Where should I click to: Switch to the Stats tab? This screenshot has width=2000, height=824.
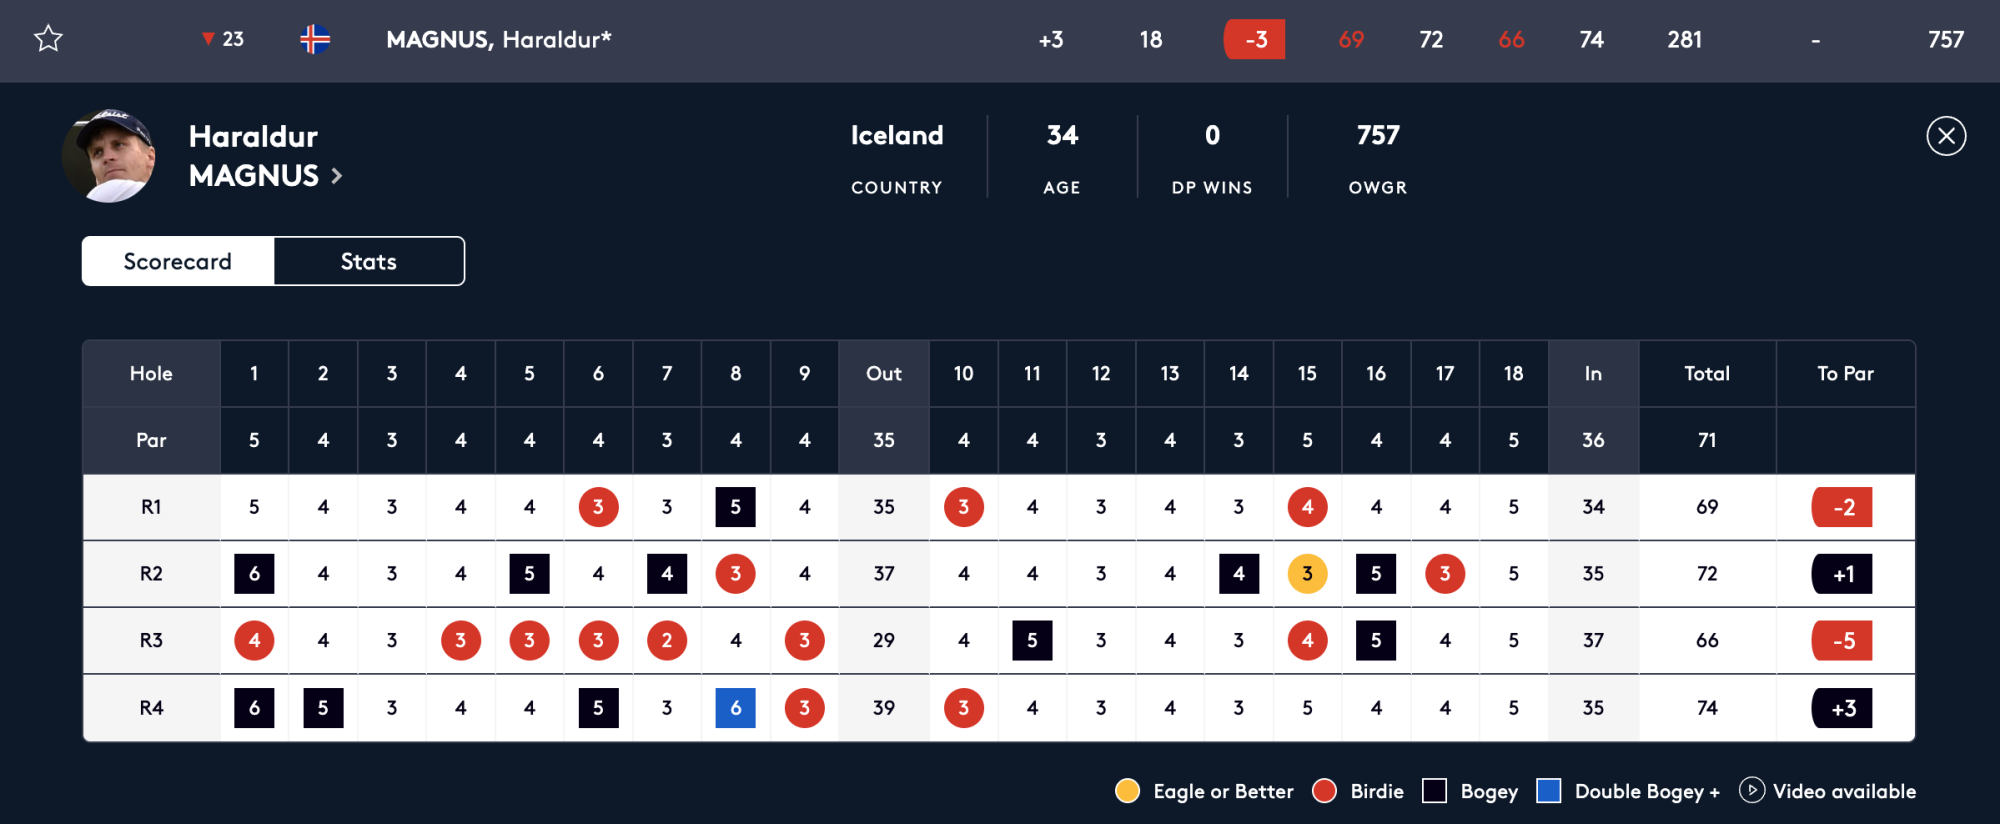tap(368, 261)
